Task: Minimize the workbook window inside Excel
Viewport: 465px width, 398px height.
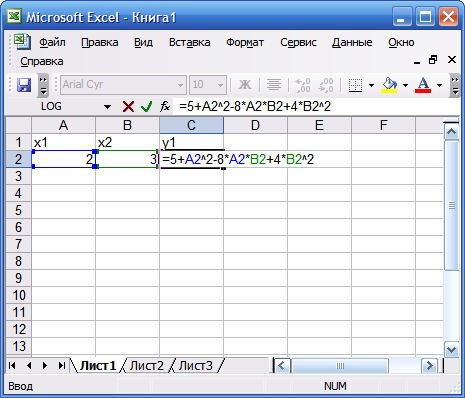Action: (417, 61)
